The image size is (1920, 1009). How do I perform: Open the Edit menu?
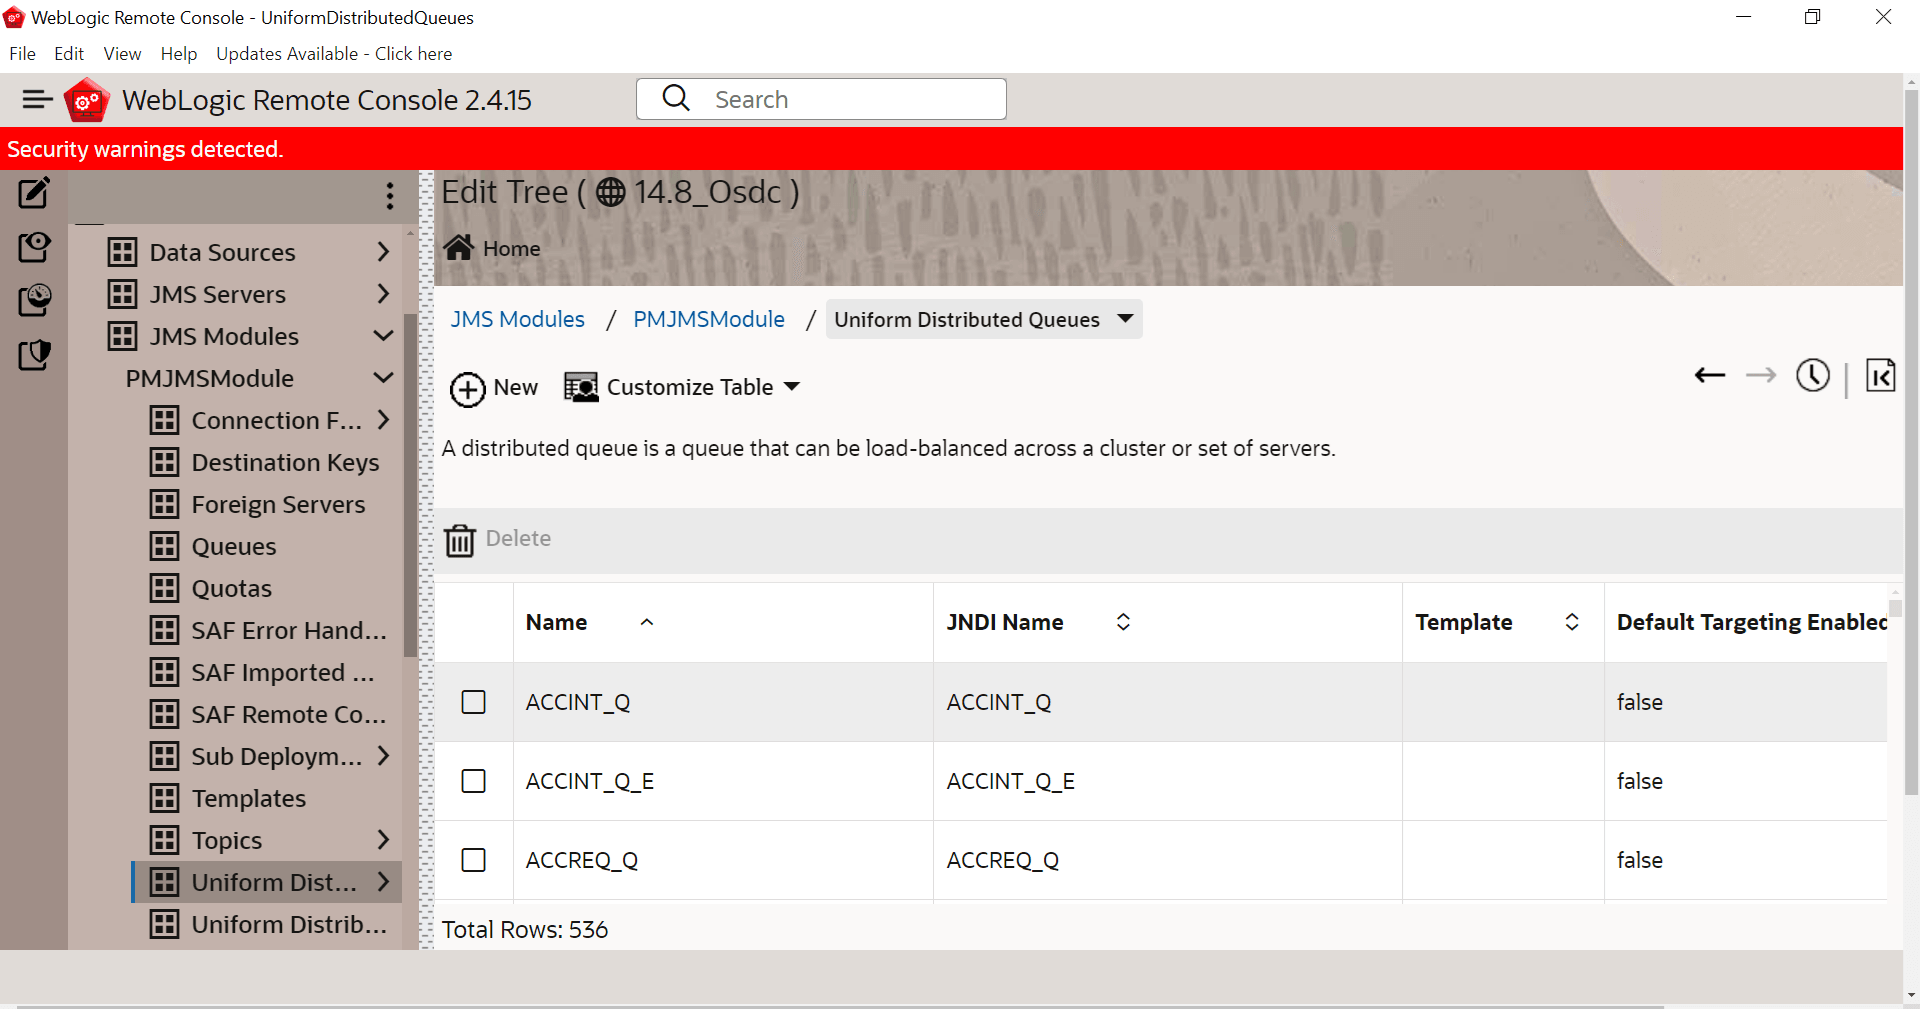click(x=69, y=54)
